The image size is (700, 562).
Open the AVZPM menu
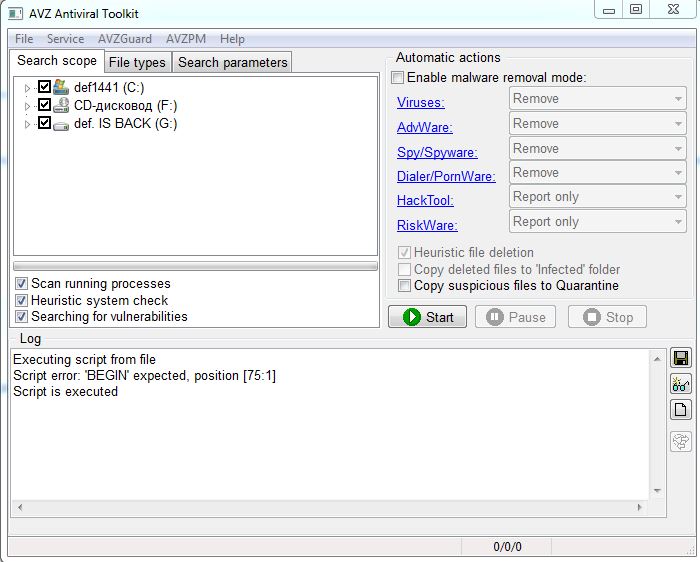(186, 39)
